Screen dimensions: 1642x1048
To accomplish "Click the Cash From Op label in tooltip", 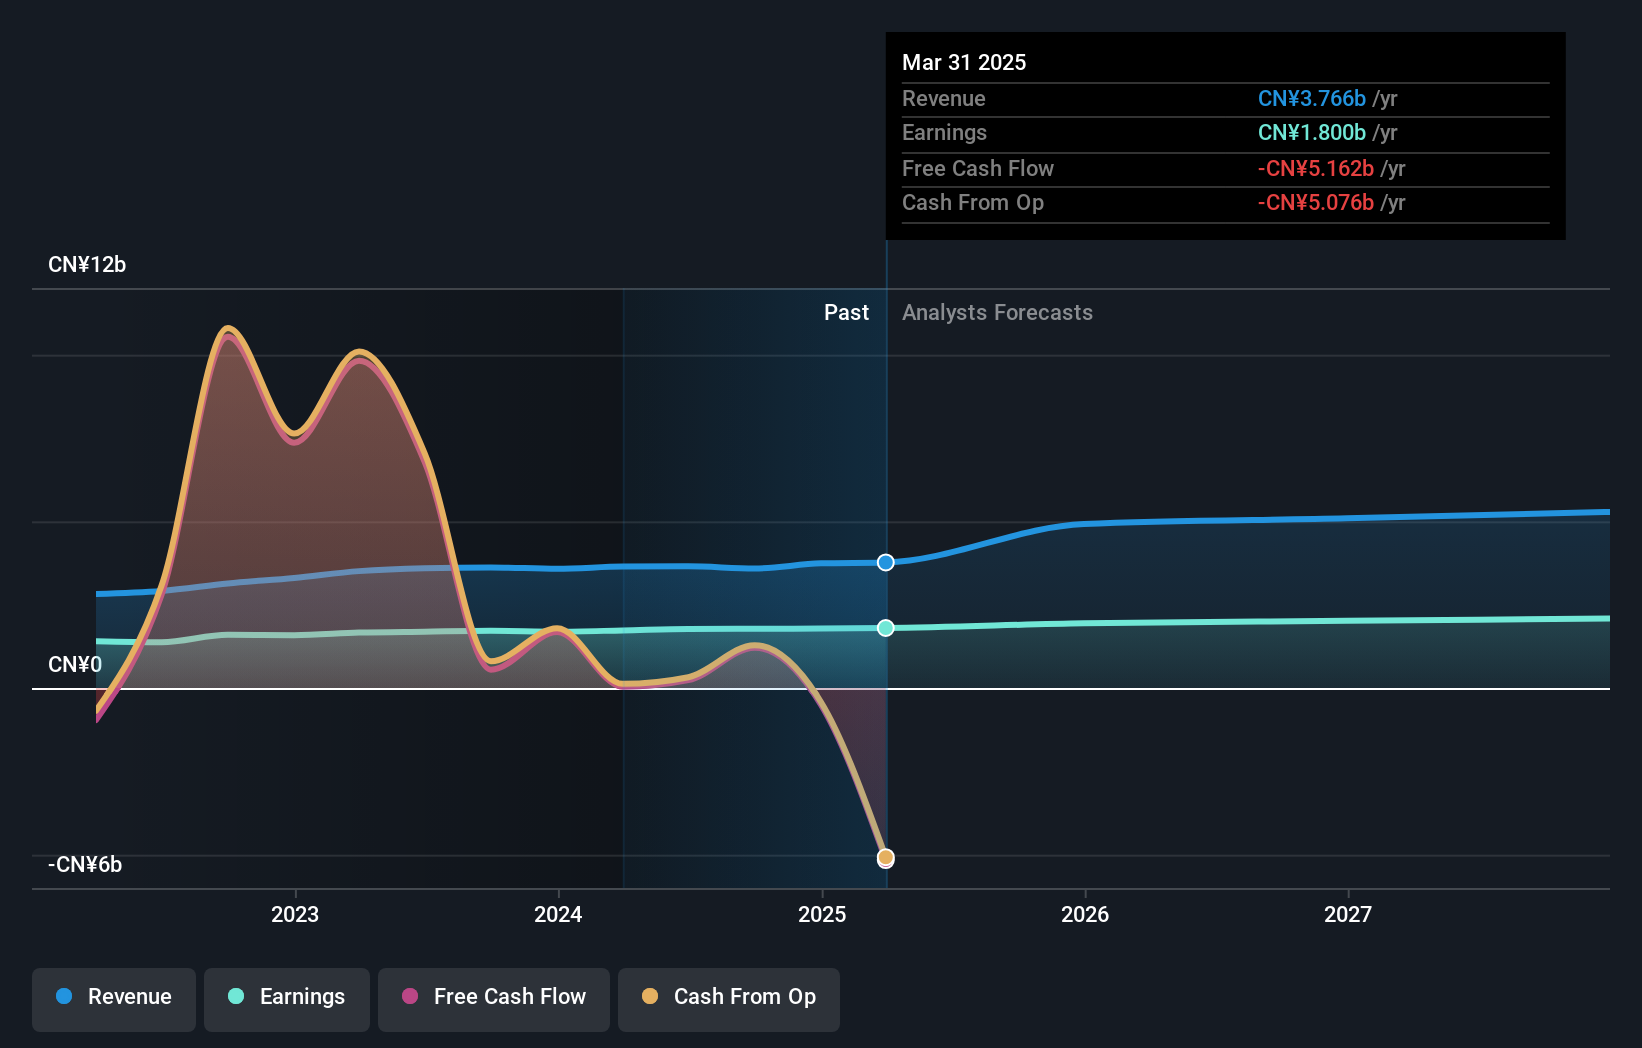I will (973, 202).
